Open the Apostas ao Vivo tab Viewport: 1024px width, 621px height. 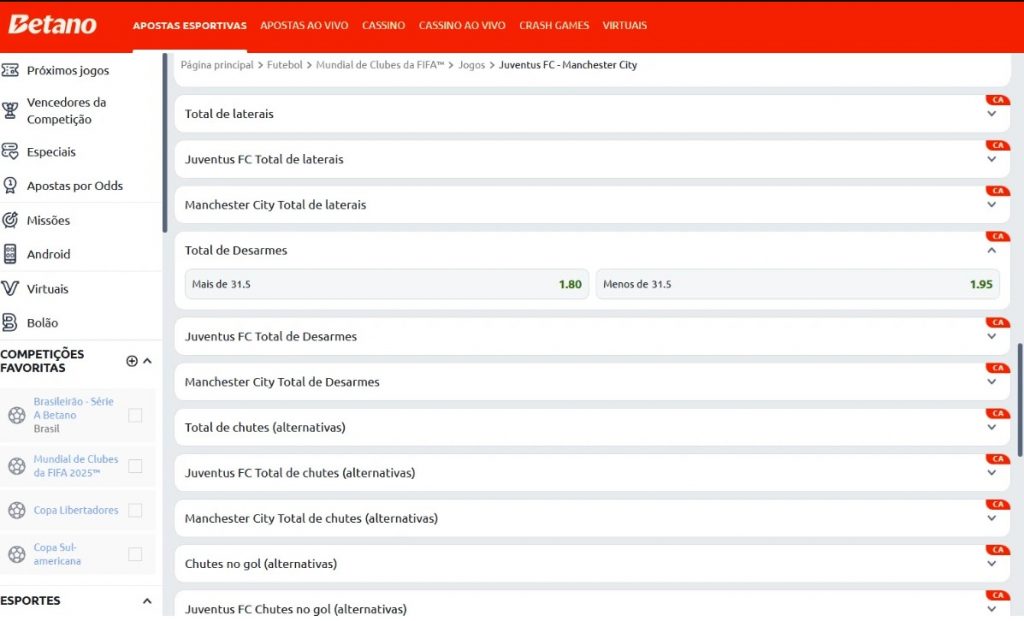coord(304,25)
